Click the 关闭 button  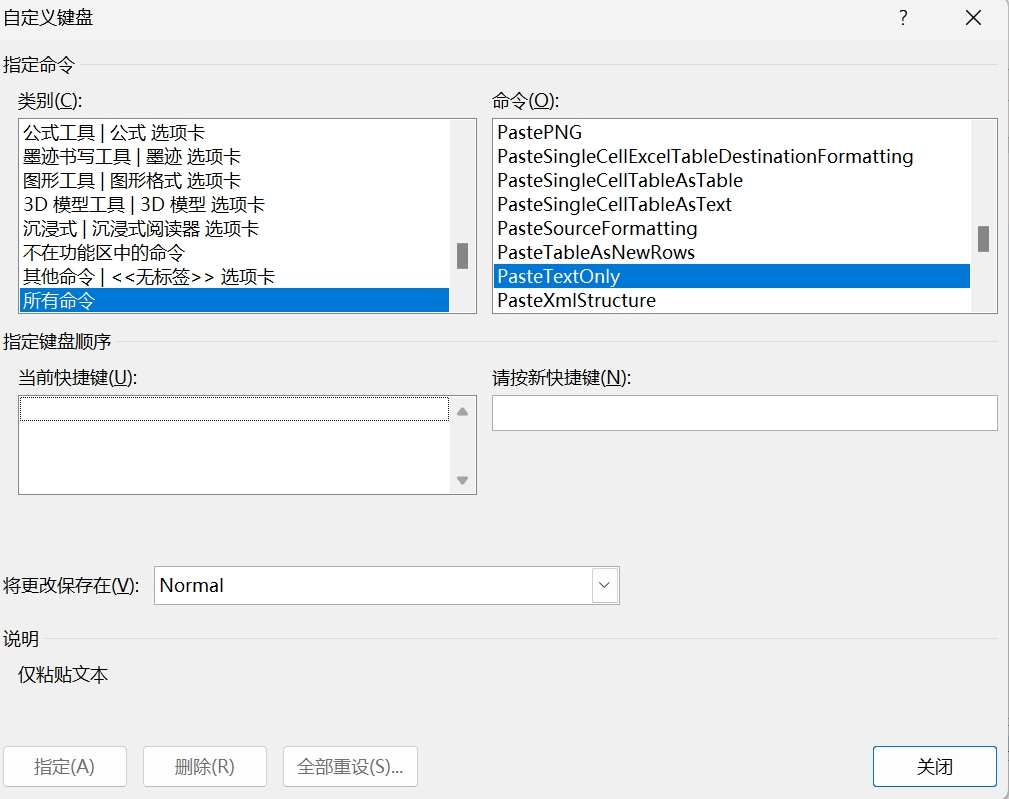click(x=934, y=766)
